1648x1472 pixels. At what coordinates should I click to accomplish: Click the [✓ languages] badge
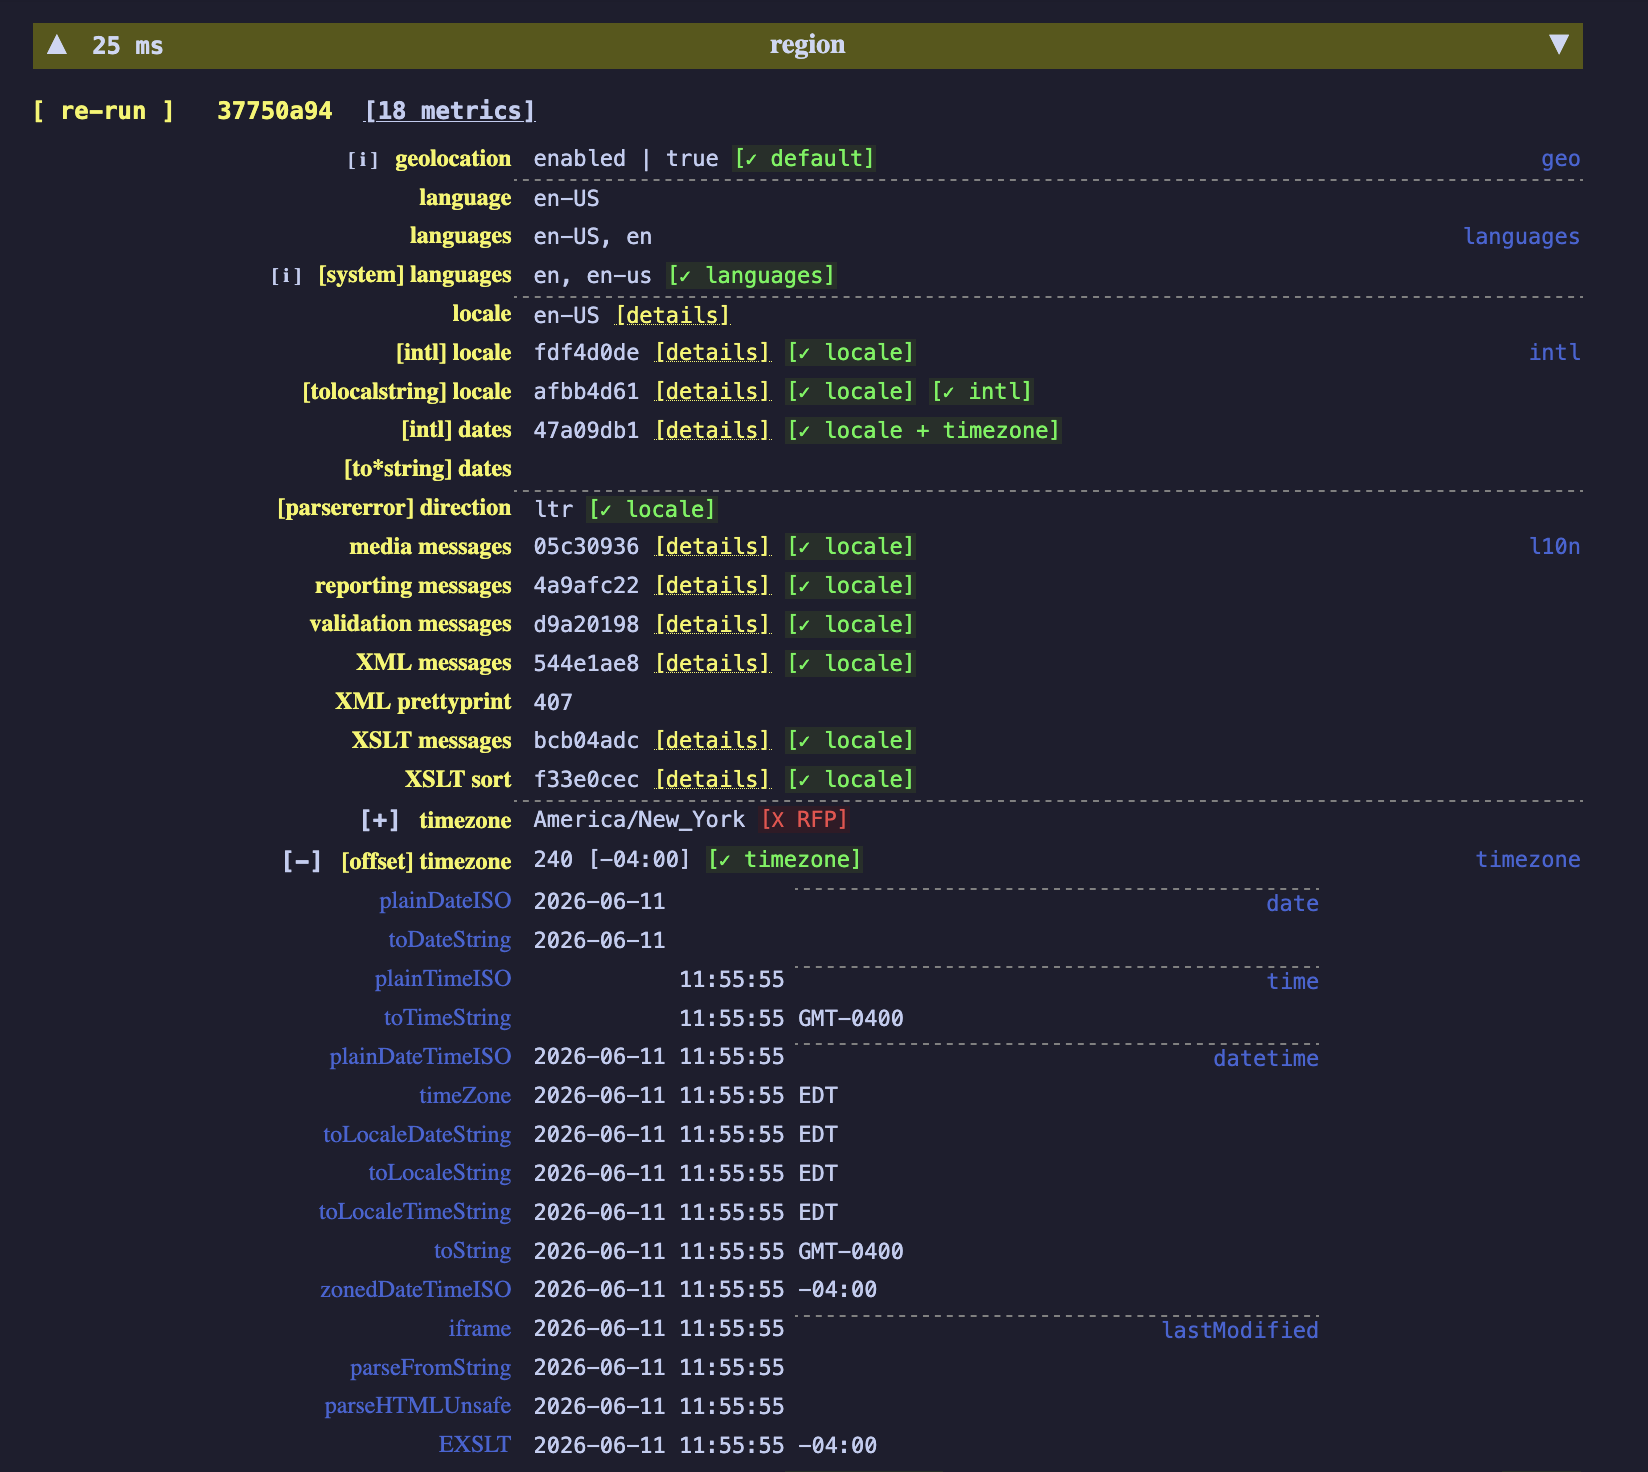pyautogui.click(x=751, y=276)
